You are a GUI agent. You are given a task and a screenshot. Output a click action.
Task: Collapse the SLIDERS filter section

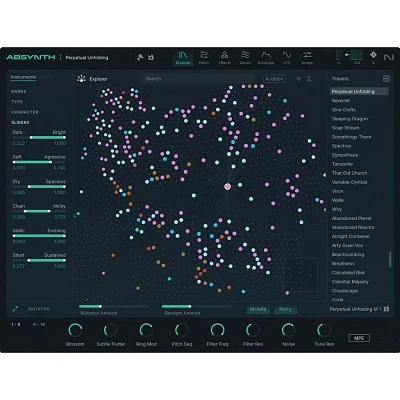click(20, 122)
